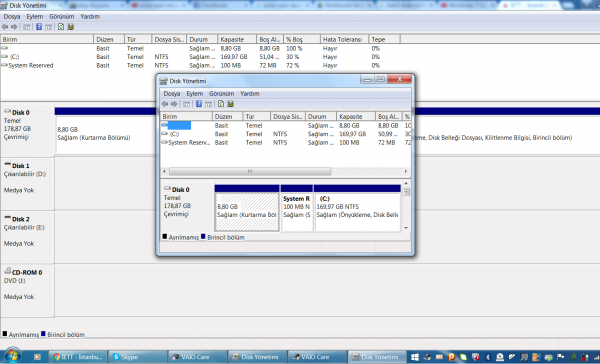The image size is (600, 364).
Task: Sort by Hata Toleransı column in background window
Action: tap(344, 39)
